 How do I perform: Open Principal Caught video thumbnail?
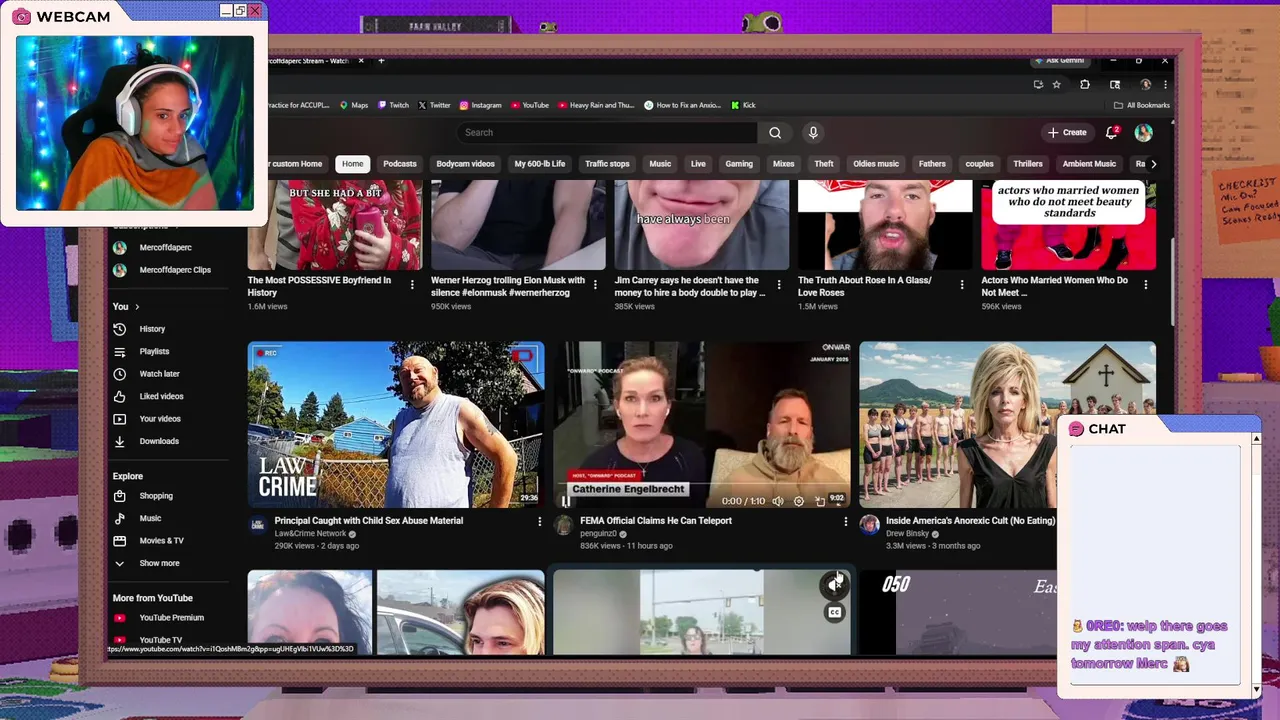pyautogui.click(x=396, y=425)
